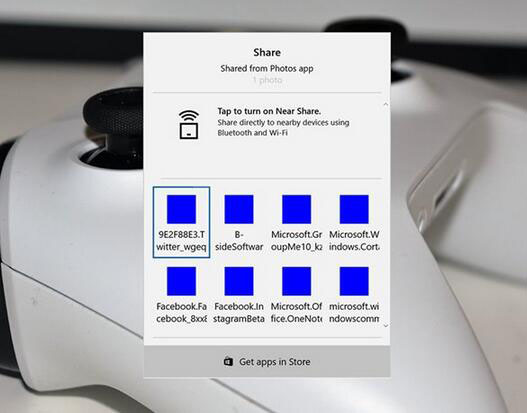This screenshot has height=413, width=527.
Task: Click the Near Share device icon
Action: [x=189, y=124]
